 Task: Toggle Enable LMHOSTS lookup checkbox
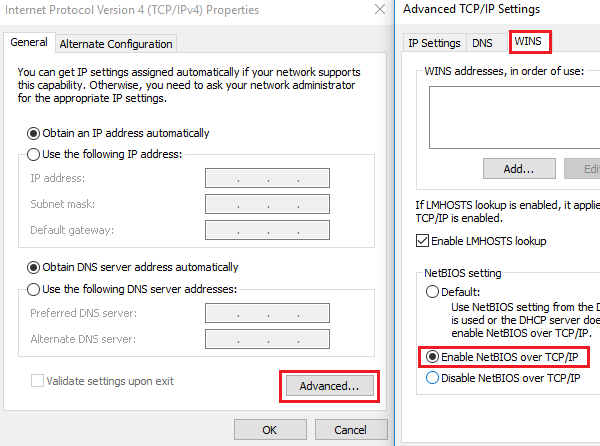(422, 241)
